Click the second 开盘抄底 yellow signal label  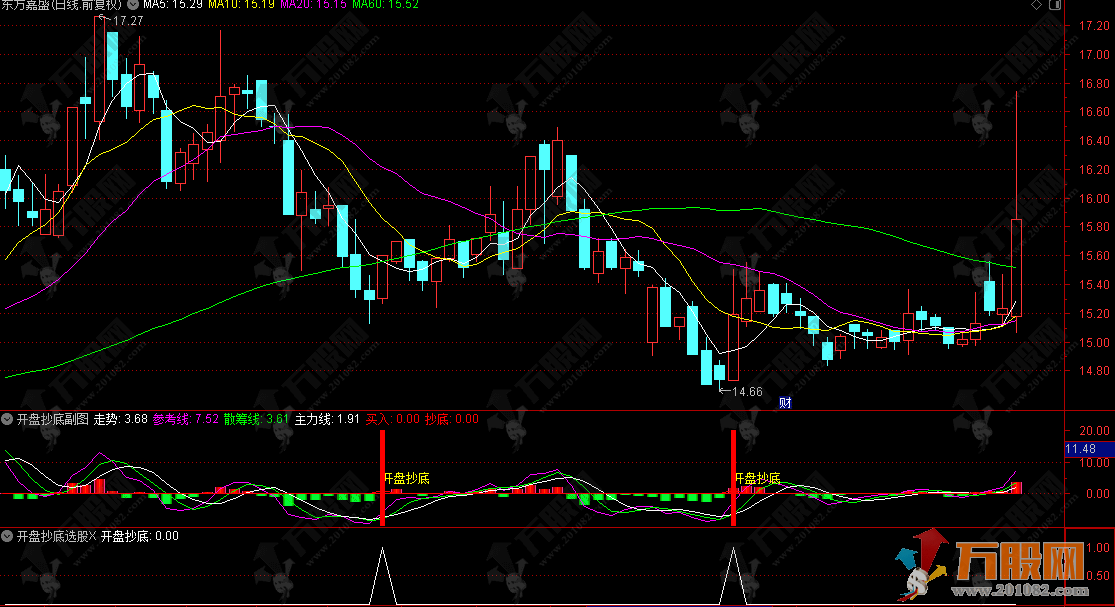(x=757, y=478)
